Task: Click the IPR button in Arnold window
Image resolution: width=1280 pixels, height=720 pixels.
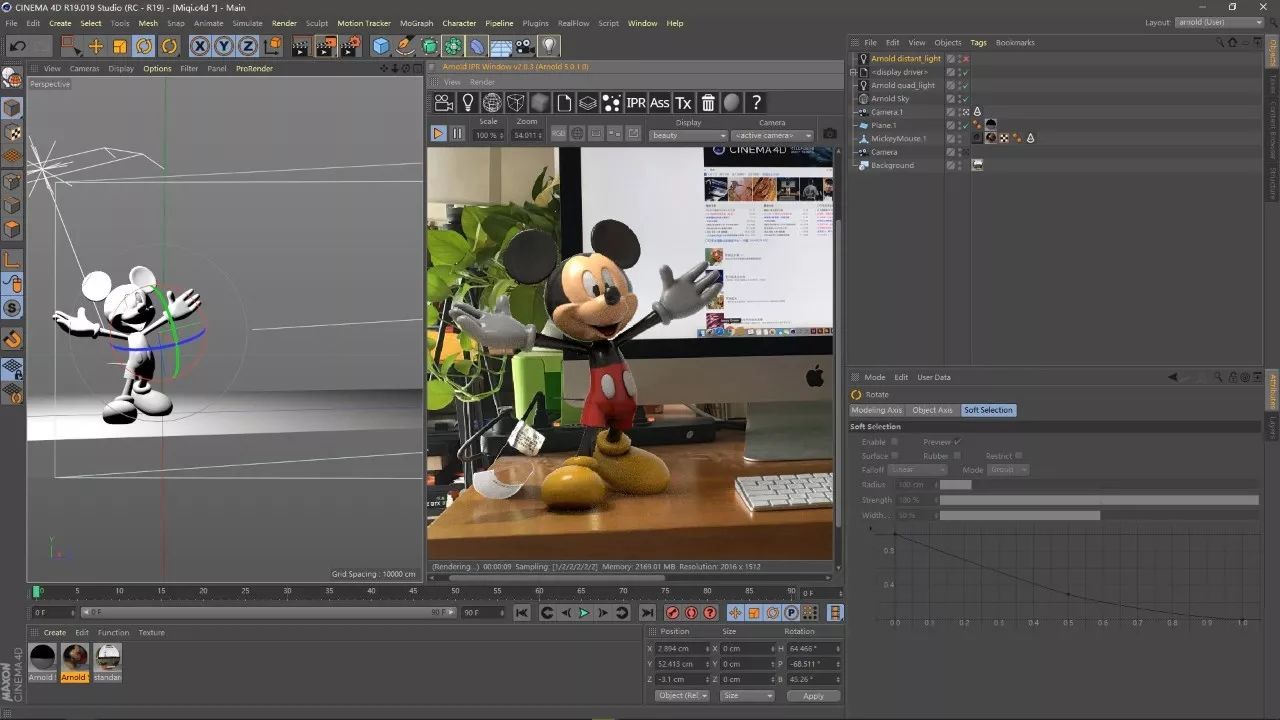Action: [636, 103]
